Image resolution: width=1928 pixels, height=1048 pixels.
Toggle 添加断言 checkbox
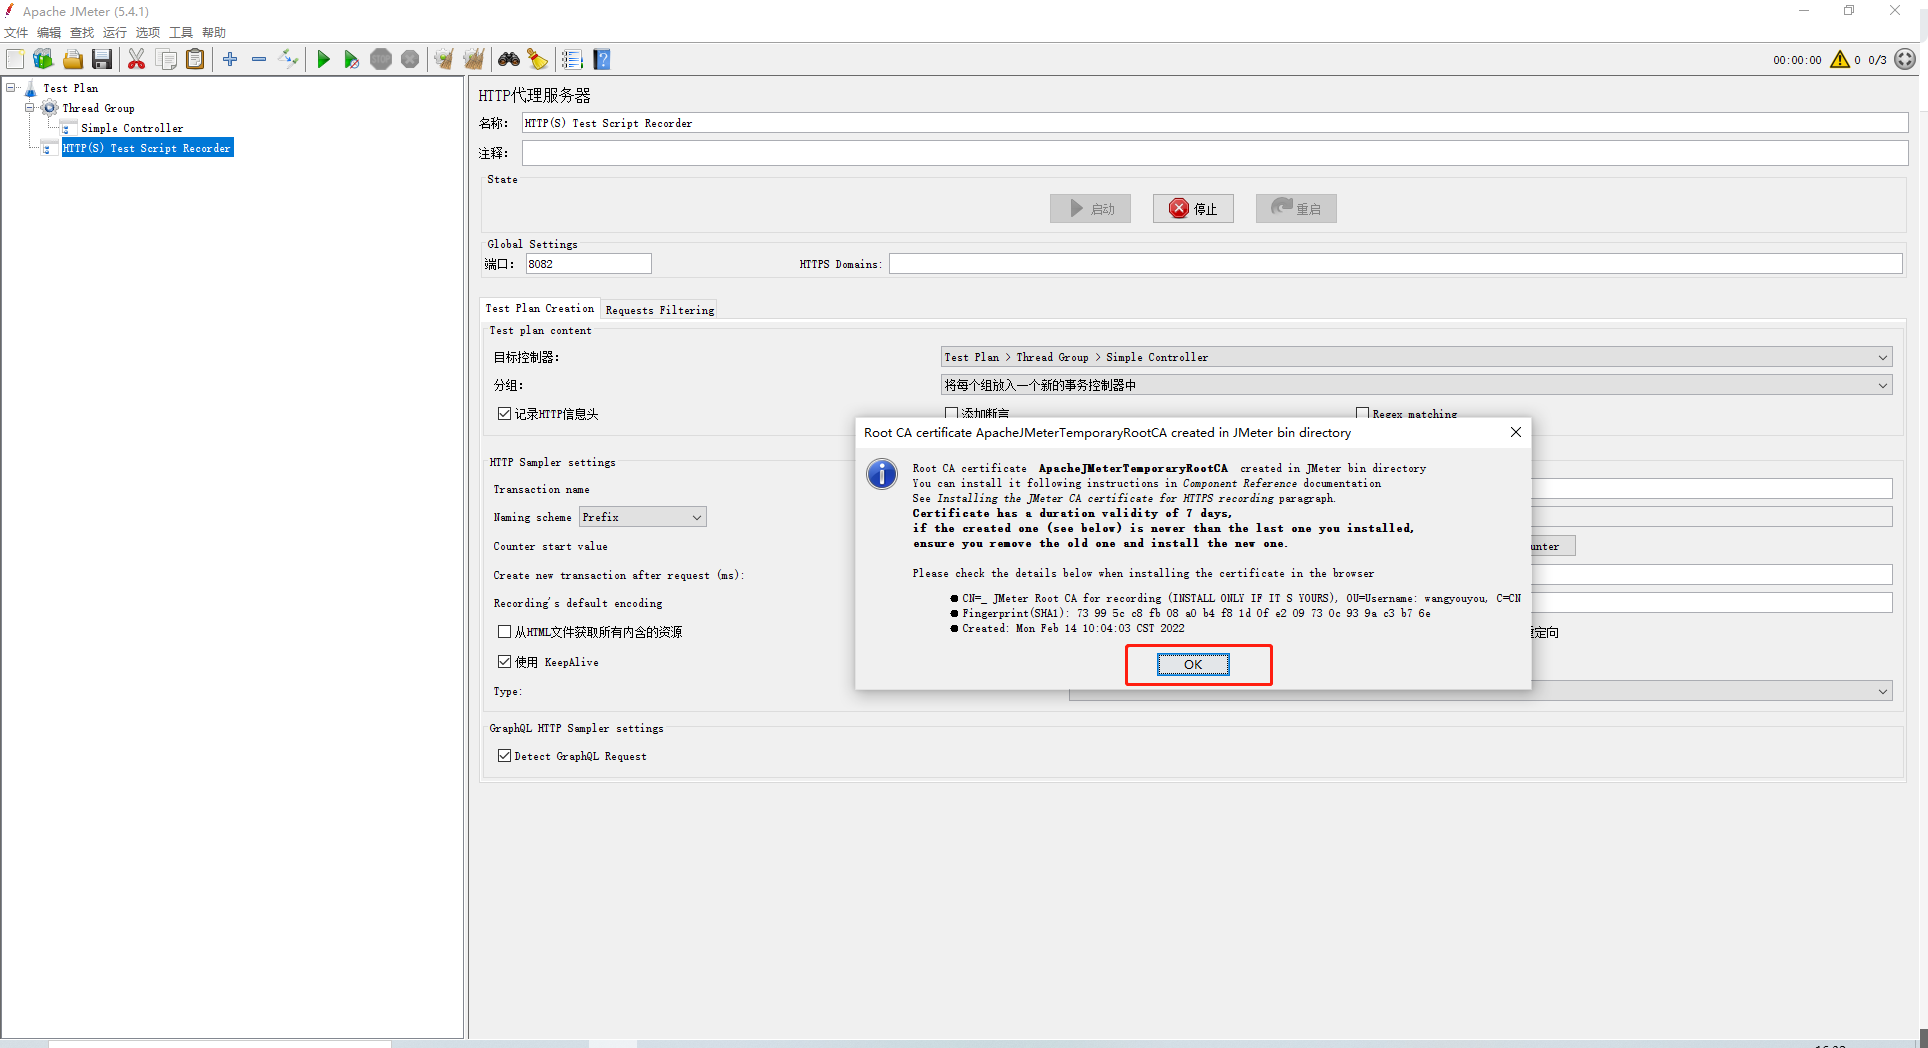[951, 413]
